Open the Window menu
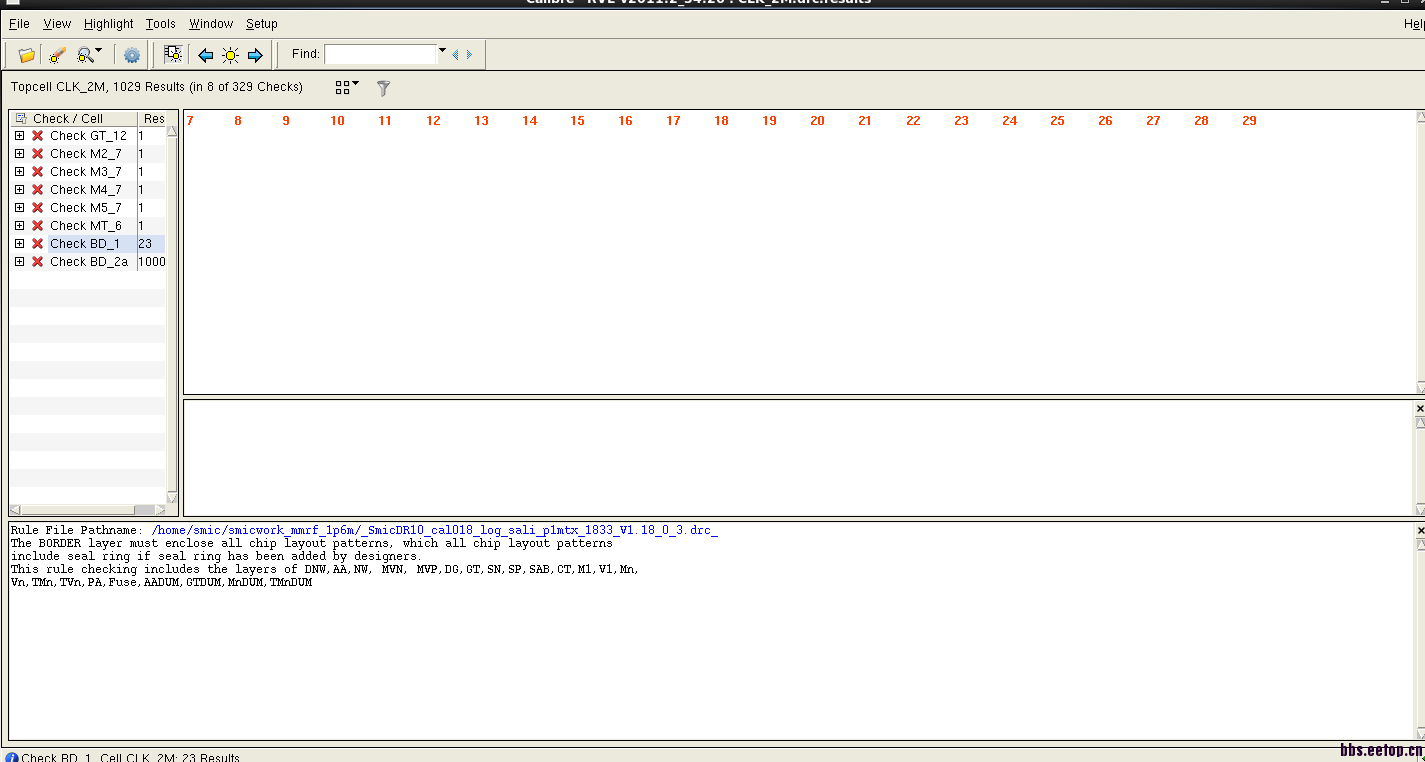1425x762 pixels. click(211, 23)
